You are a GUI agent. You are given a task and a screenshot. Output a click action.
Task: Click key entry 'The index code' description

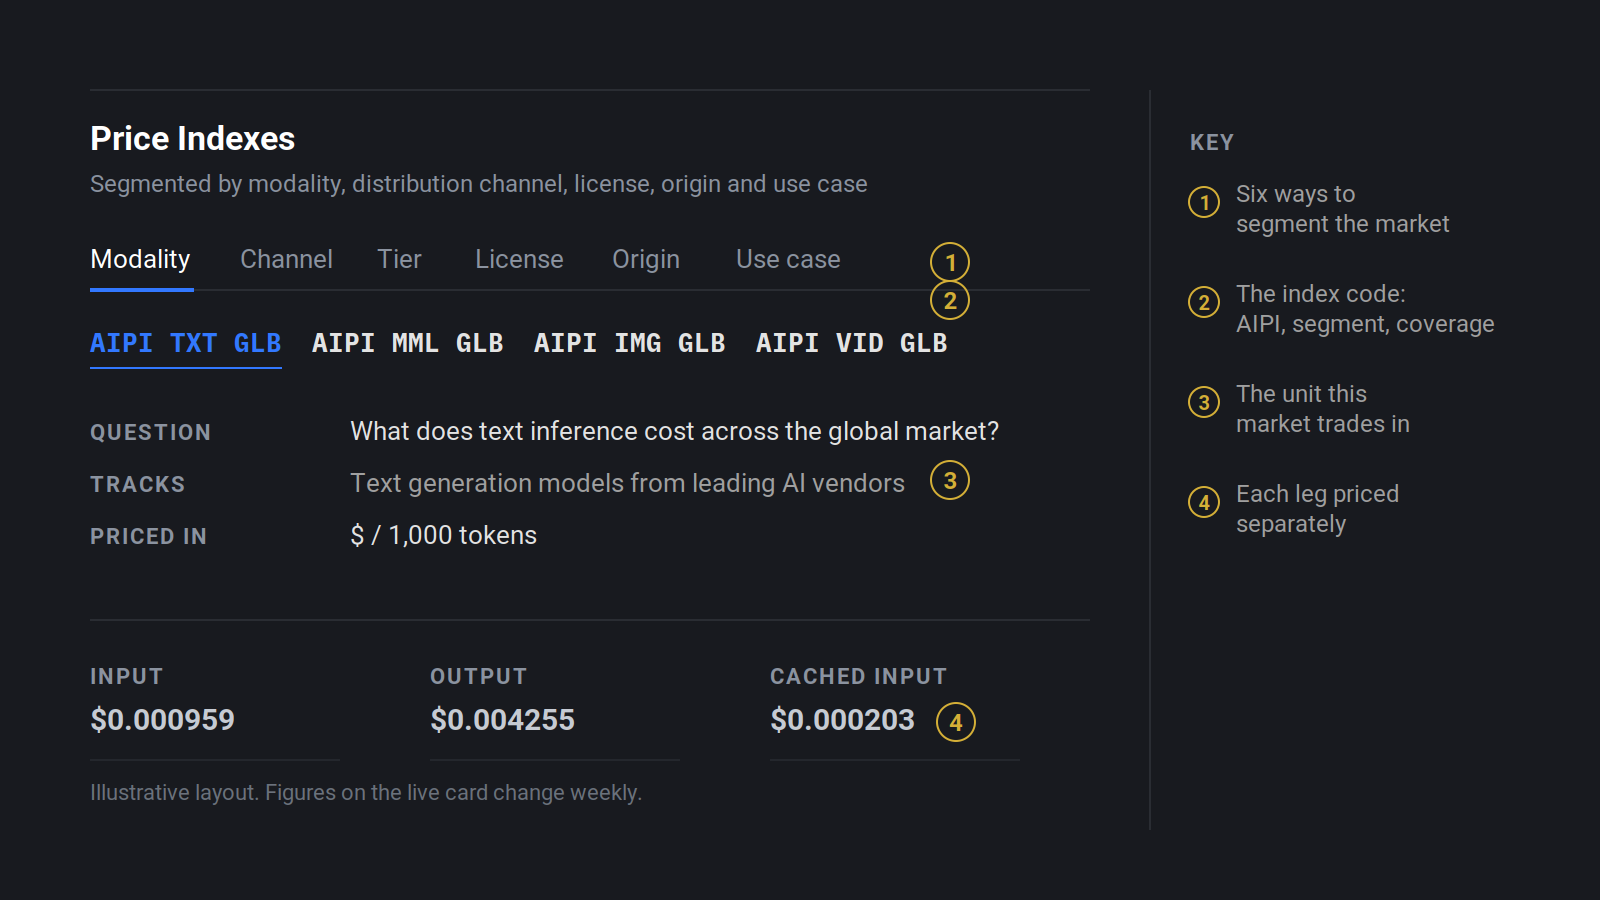click(1365, 309)
